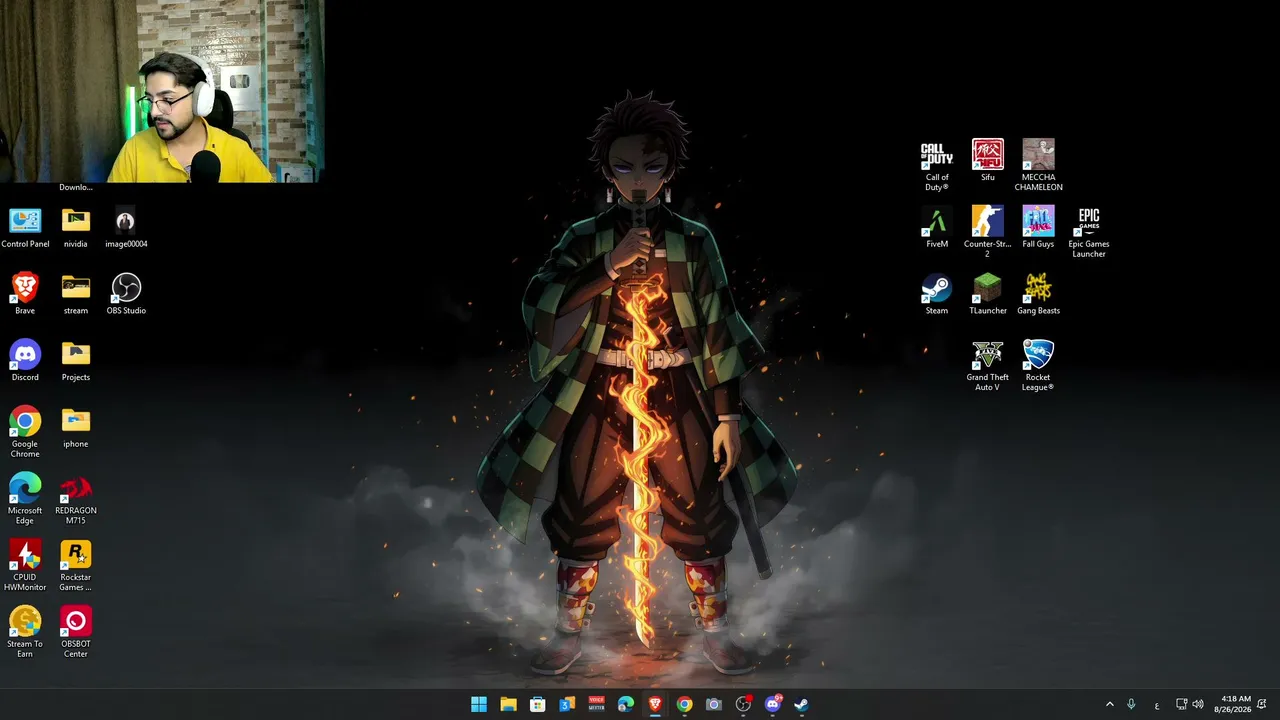Launch OBS Studio from the desktop

pos(126,295)
